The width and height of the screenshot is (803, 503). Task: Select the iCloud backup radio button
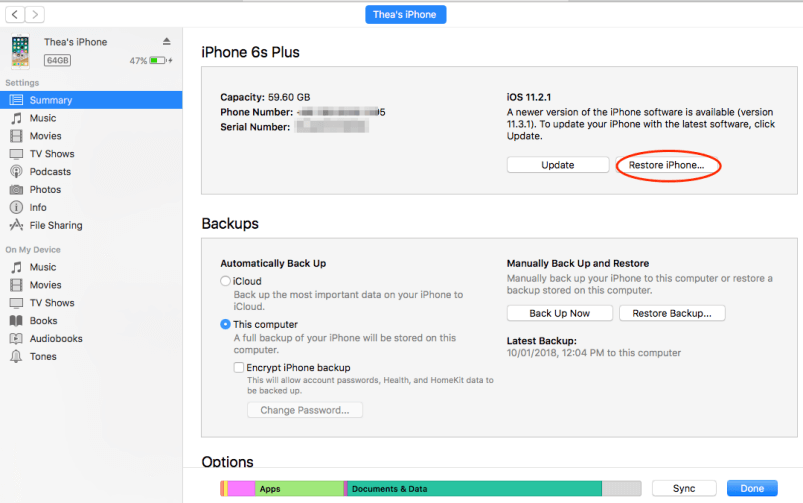pos(225,282)
